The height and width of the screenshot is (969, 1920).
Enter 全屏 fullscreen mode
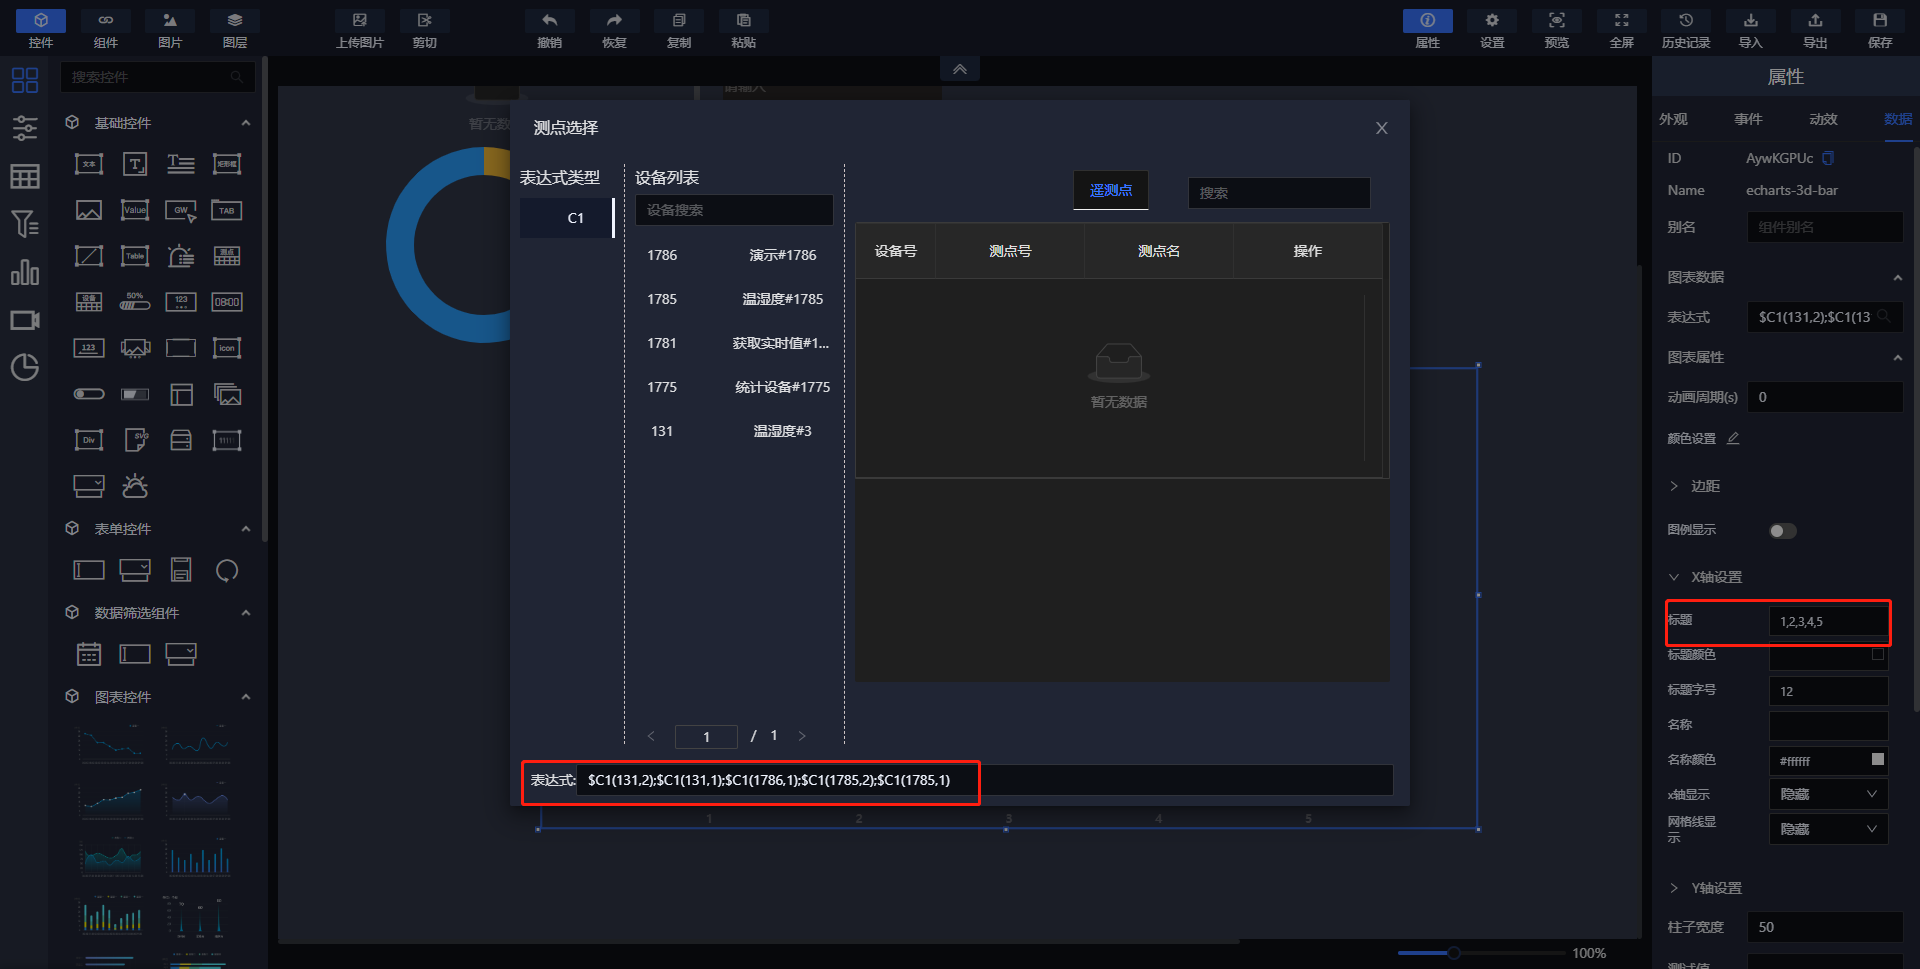(x=1622, y=29)
